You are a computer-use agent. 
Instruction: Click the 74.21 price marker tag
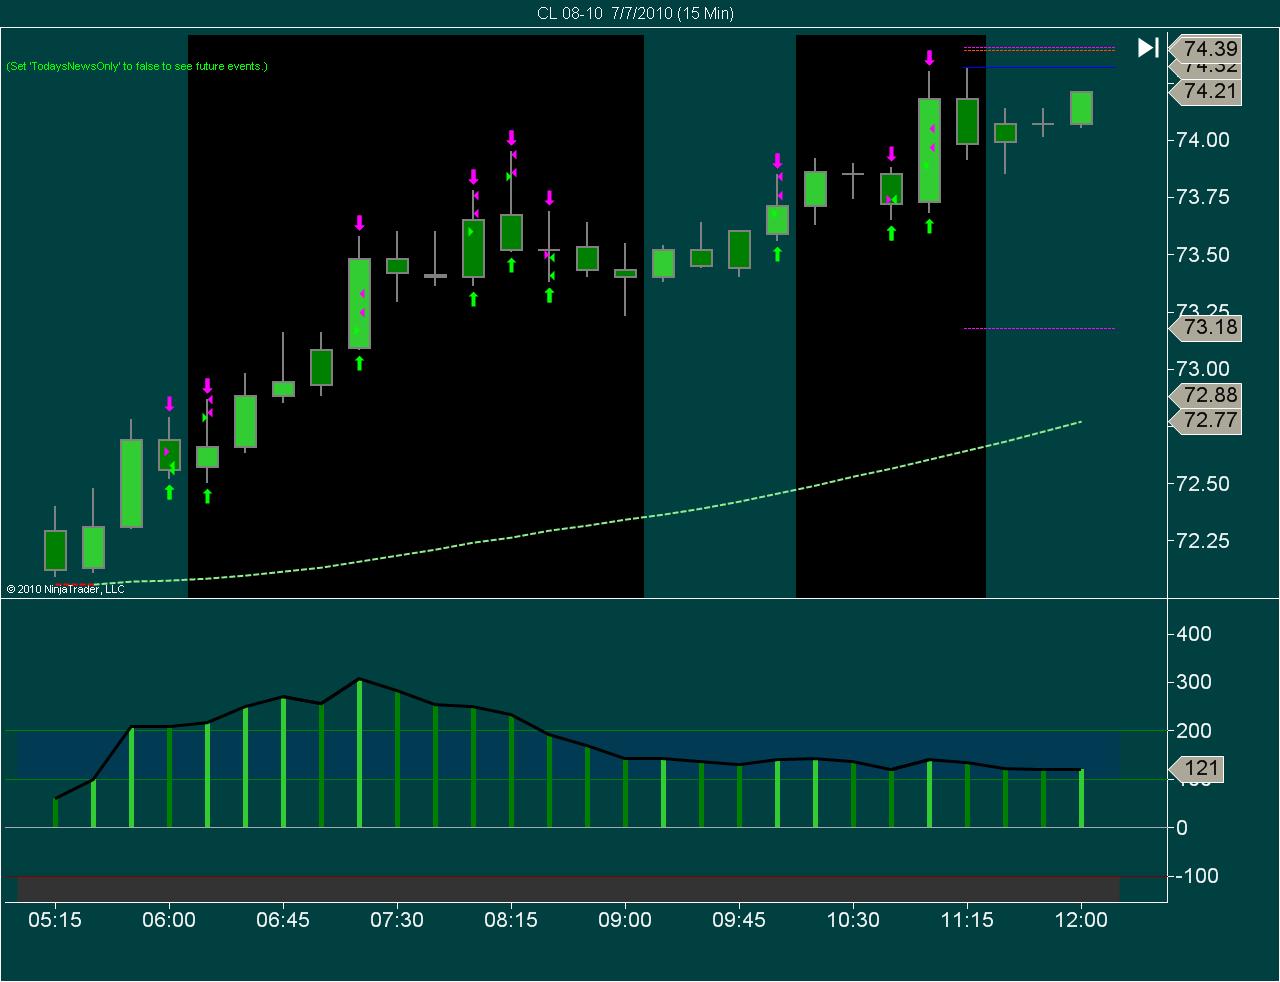[x=1205, y=91]
